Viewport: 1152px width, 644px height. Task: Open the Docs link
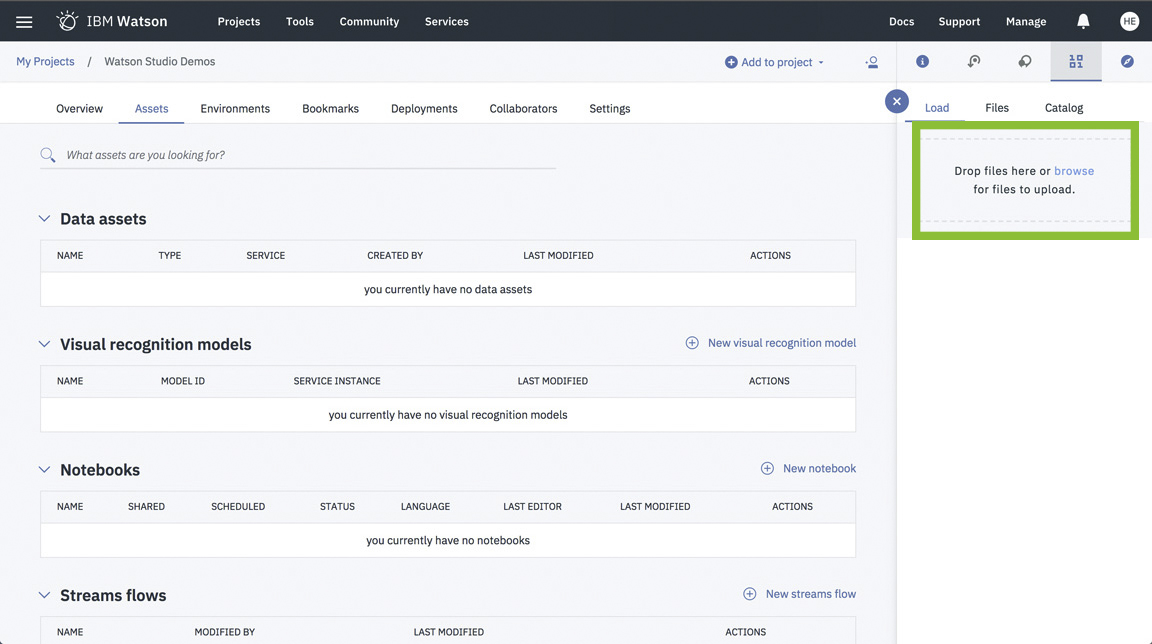[x=901, y=21]
